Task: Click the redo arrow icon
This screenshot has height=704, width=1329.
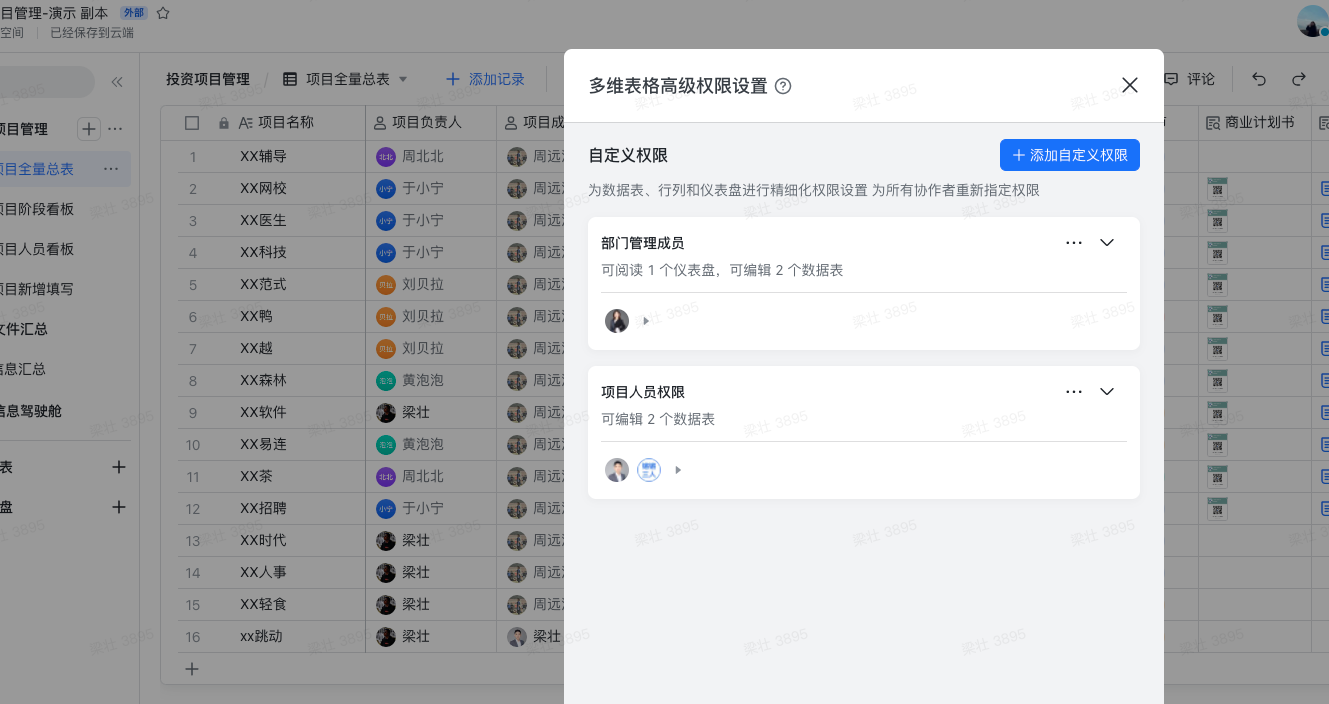Action: point(1298,79)
